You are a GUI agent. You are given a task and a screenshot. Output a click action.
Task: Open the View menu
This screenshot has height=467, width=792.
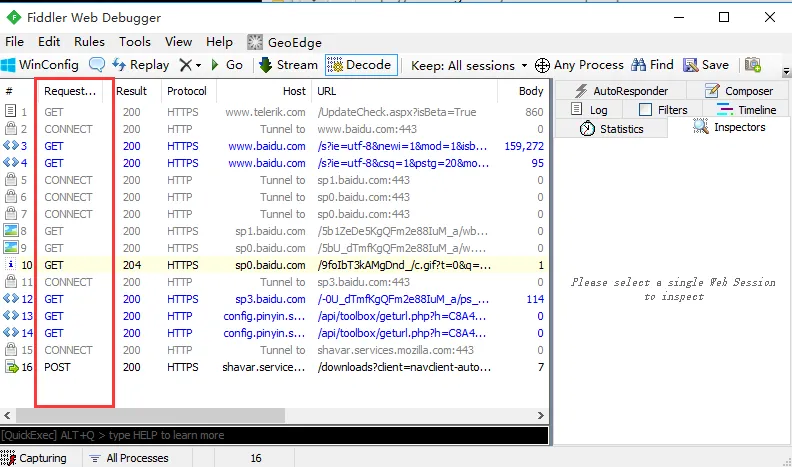(178, 42)
